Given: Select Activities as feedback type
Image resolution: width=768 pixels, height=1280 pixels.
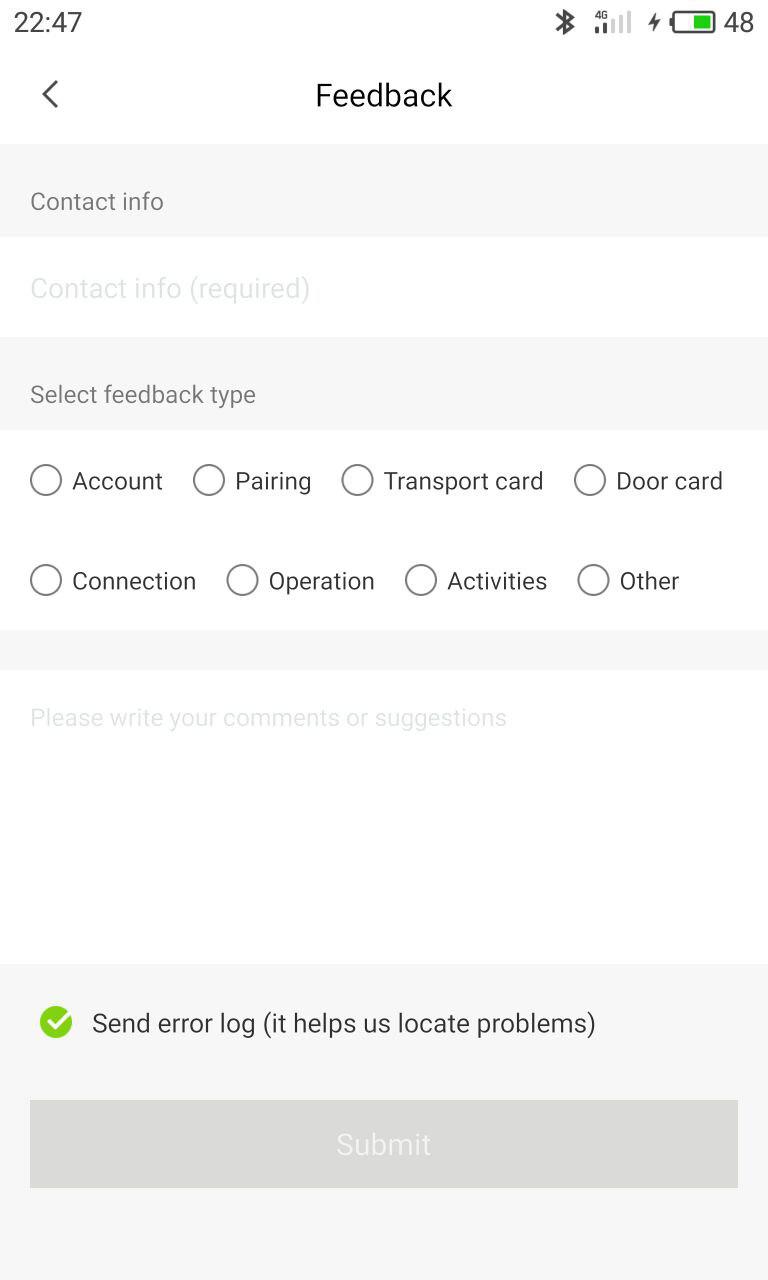Looking at the screenshot, I should coord(421,581).
